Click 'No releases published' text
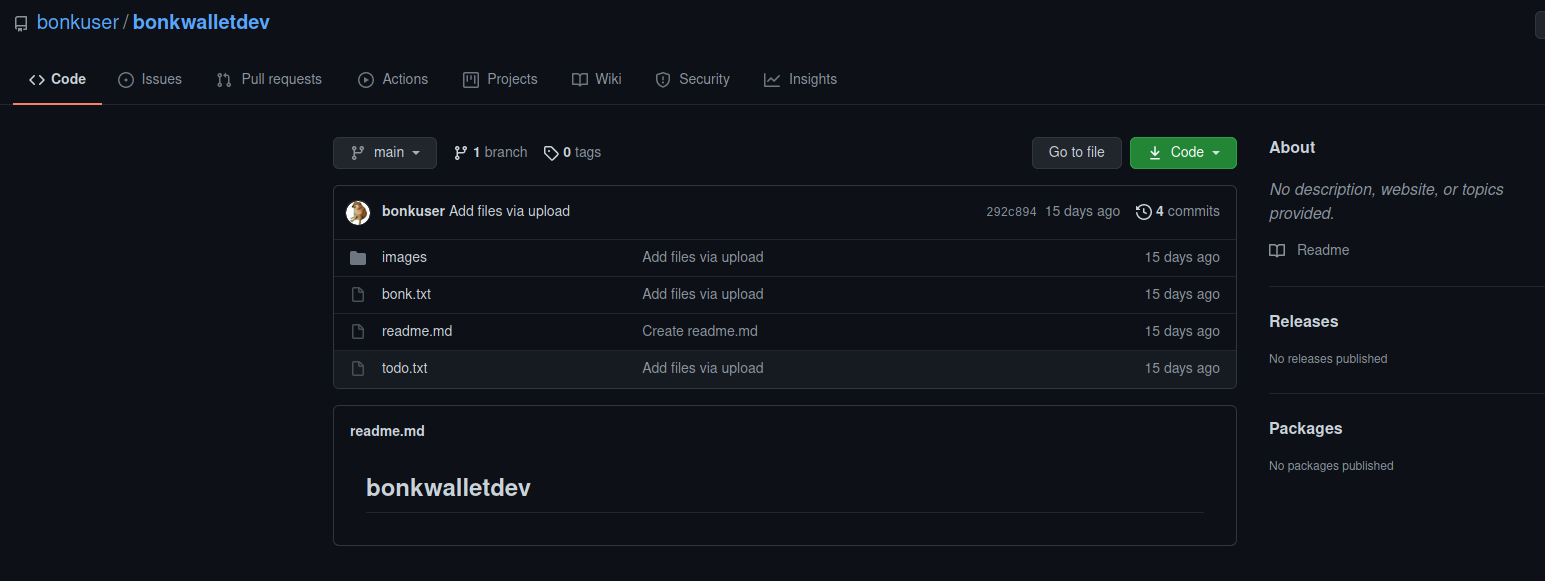 pyautogui.click(x=1328, y=358)
